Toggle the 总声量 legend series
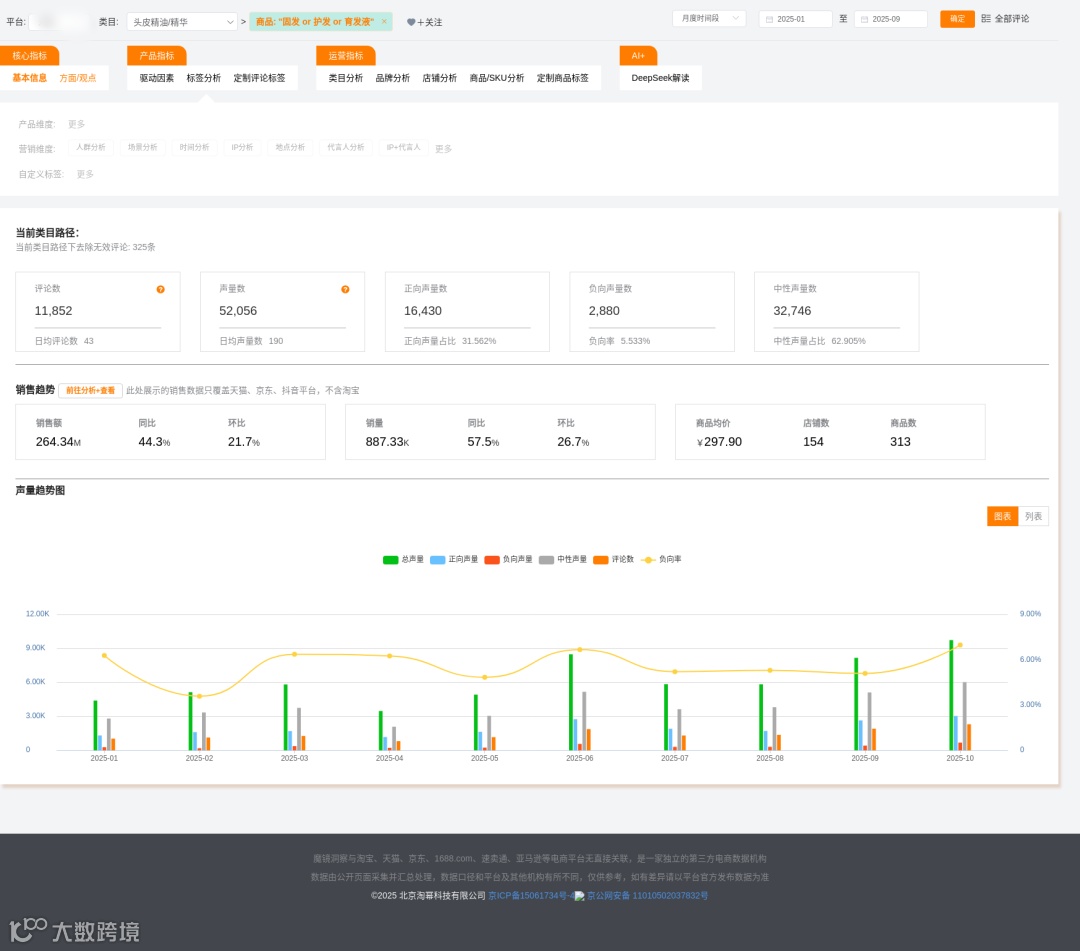The image size is (1080, 951). point(404,559)
